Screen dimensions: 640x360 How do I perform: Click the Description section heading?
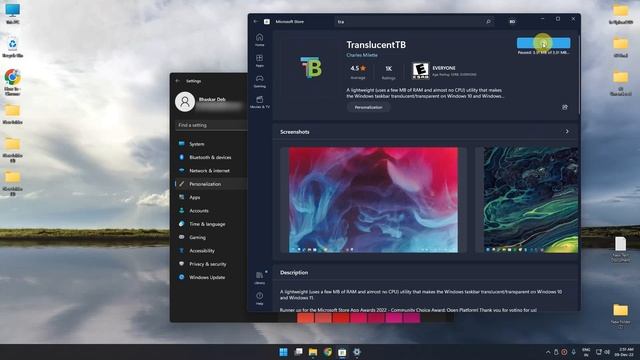coord(294,273)
